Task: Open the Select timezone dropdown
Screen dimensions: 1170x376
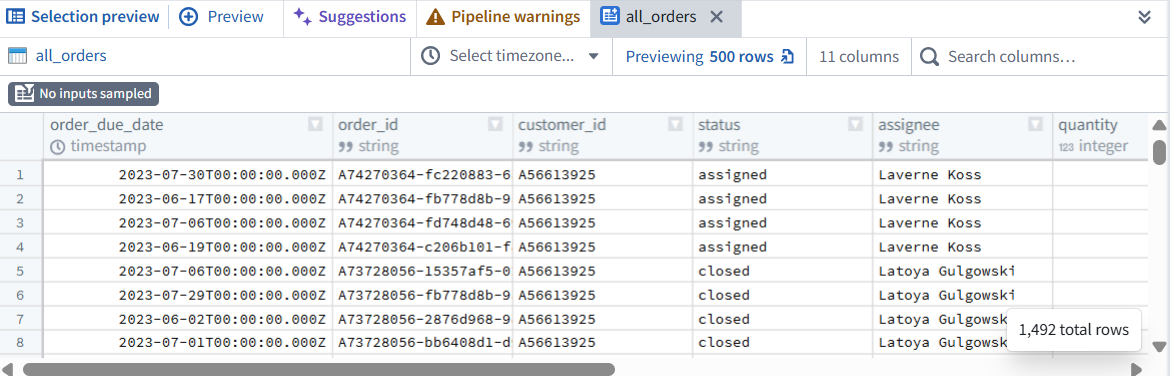Action: (x=511, y=56)
